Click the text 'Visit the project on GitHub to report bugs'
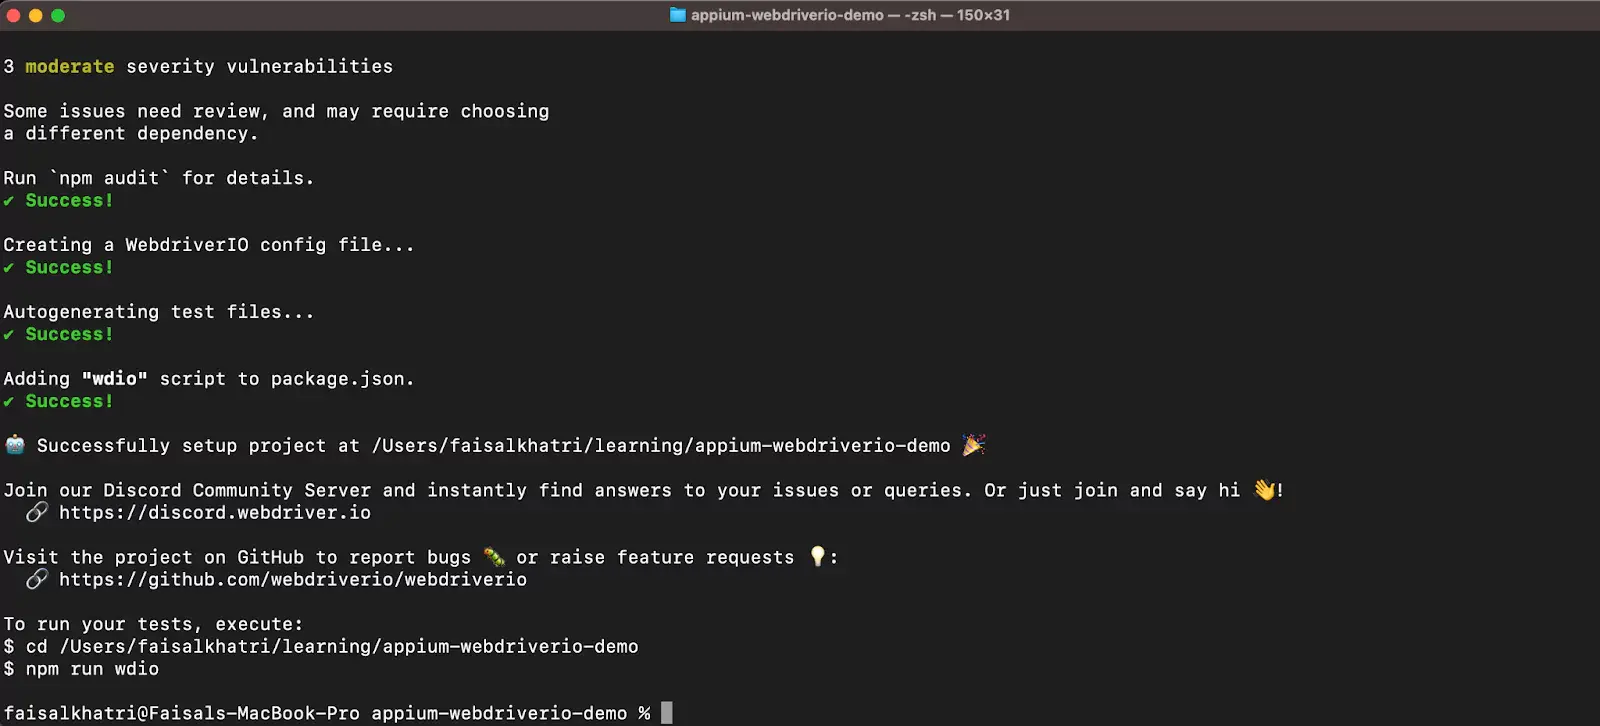This screenshot has height=726, width=1600. pos(237,557)
